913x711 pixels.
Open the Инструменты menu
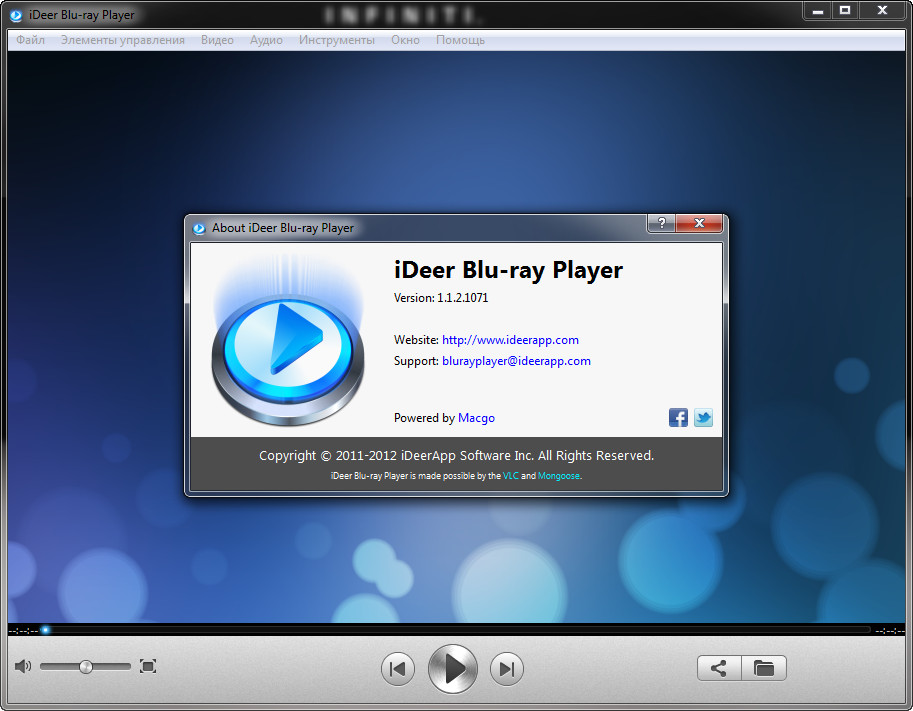point(337,40)
